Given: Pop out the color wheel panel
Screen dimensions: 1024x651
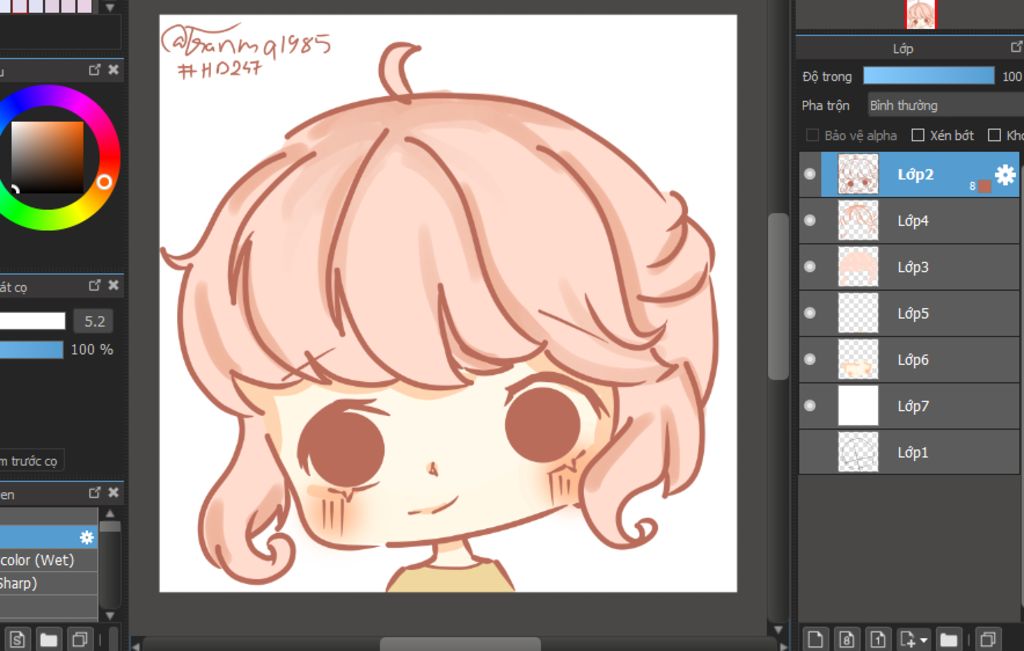Looking at the screenshot, I should click(95, 69).
